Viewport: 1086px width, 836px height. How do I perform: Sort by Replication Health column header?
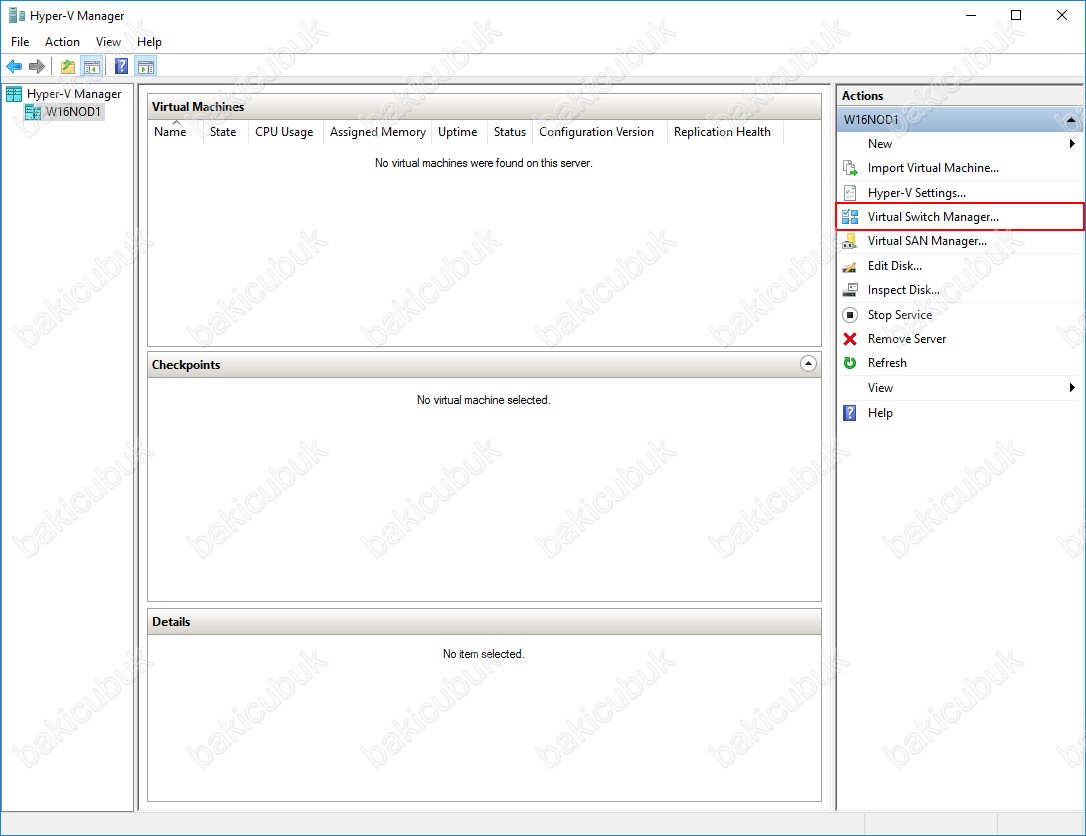click(x=725, y=132)
